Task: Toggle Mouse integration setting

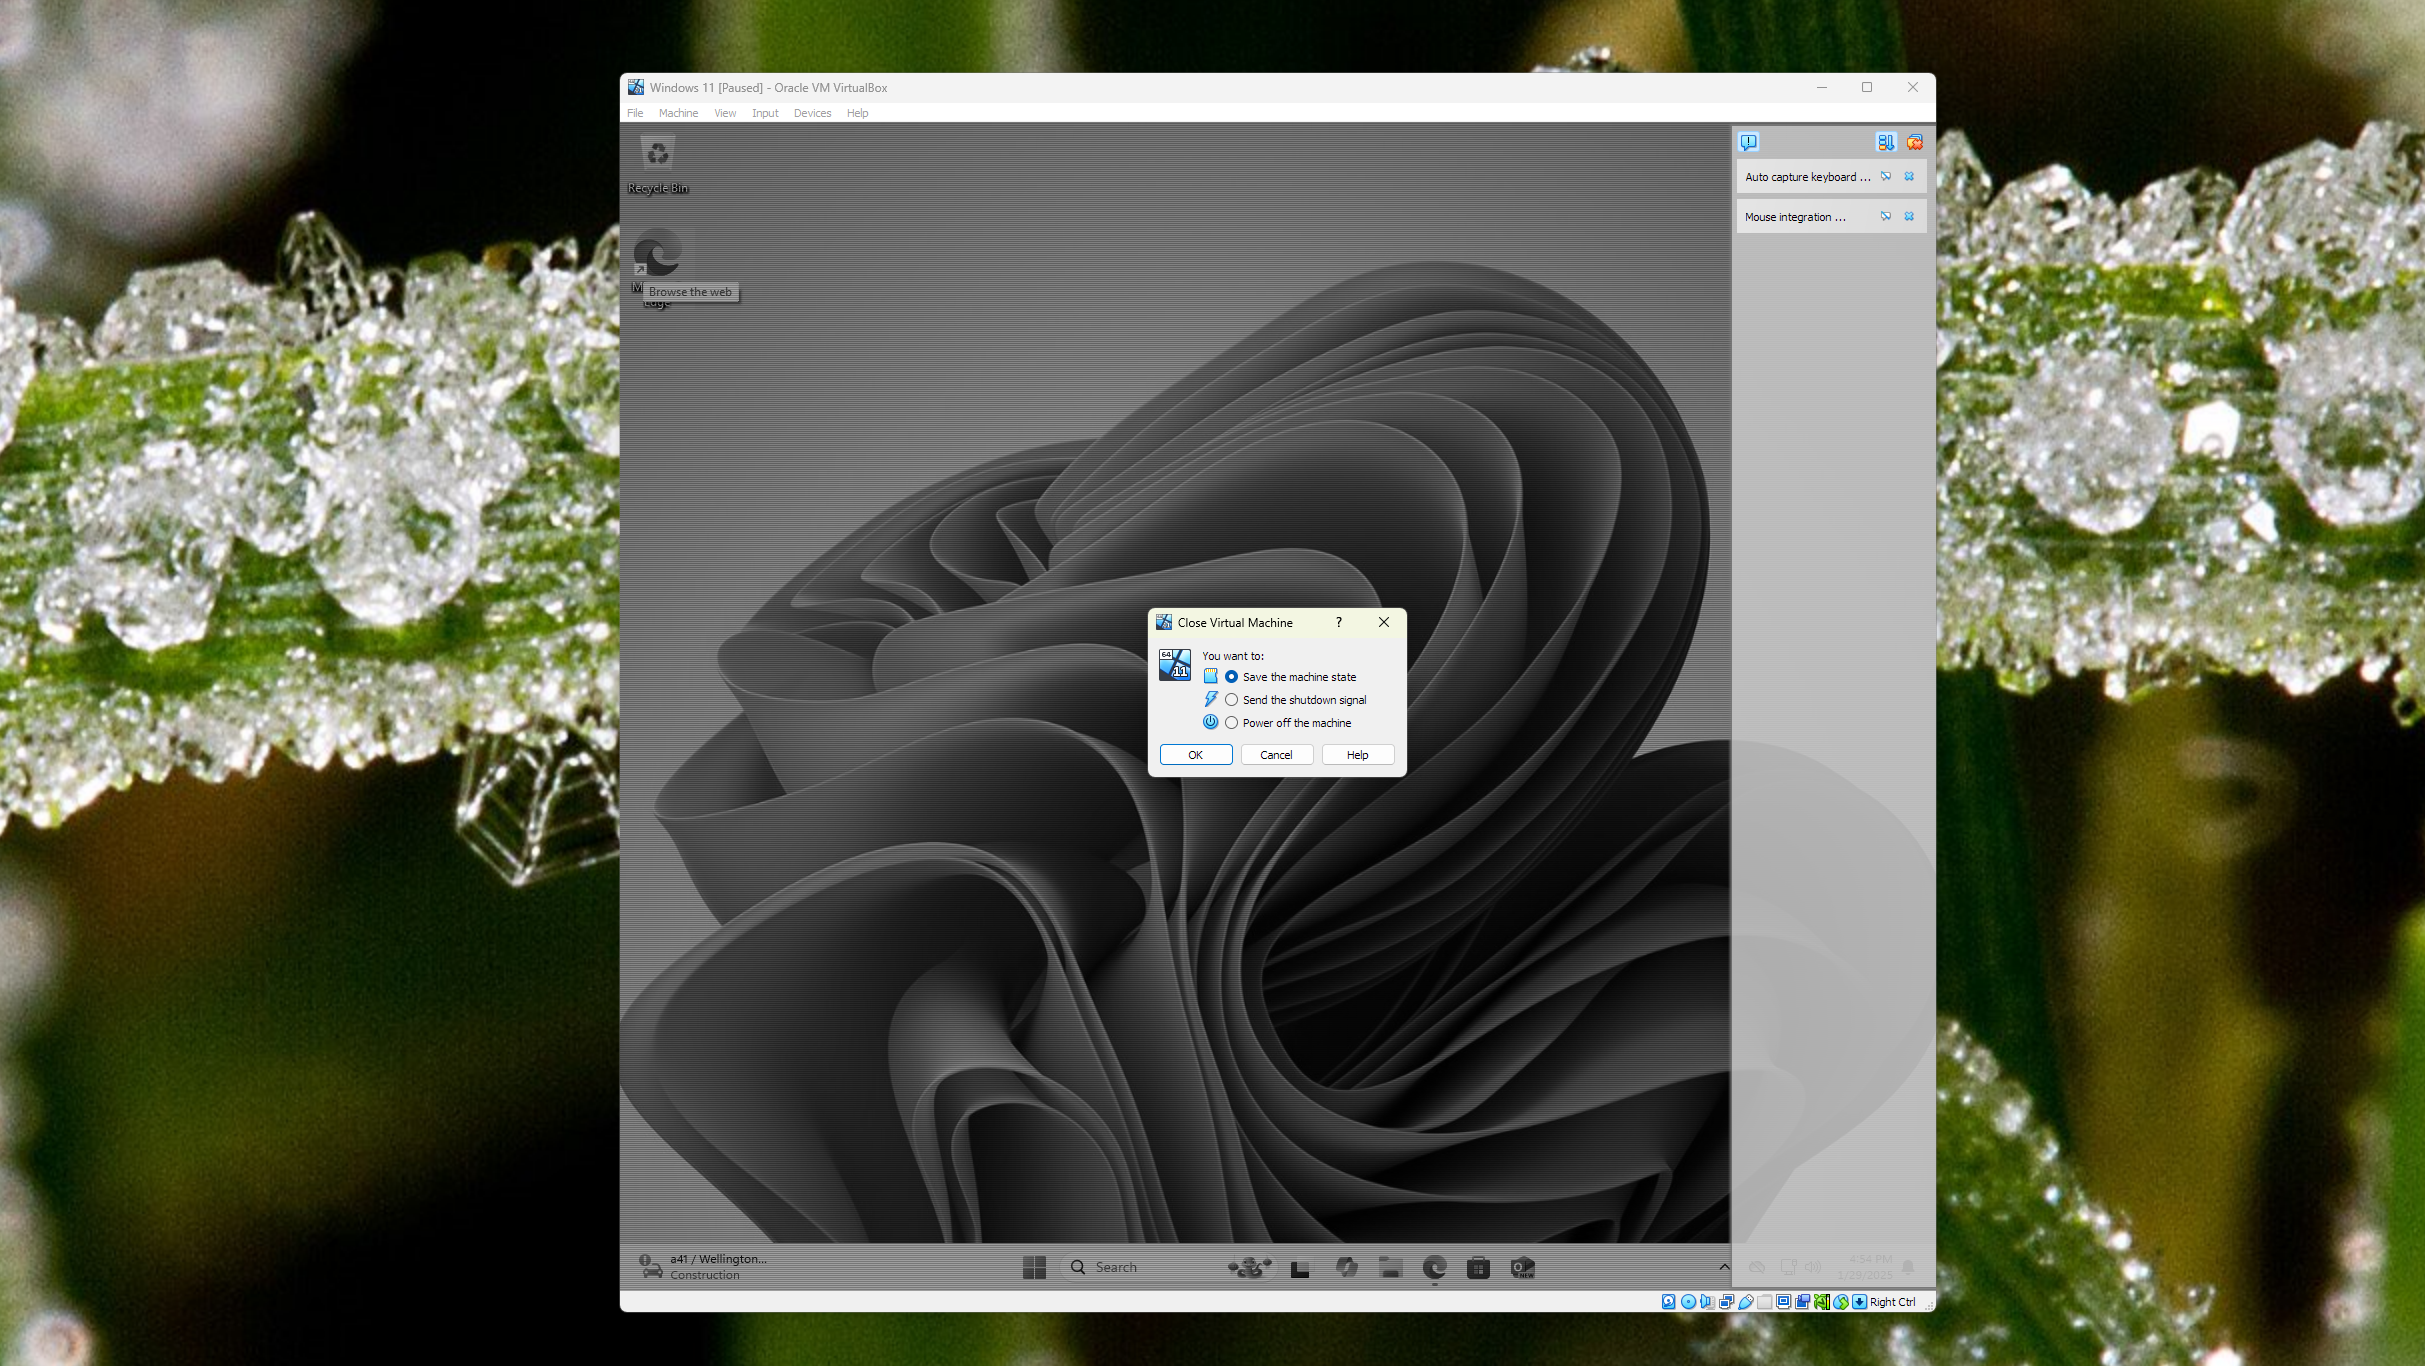Action: [1884, 215]
